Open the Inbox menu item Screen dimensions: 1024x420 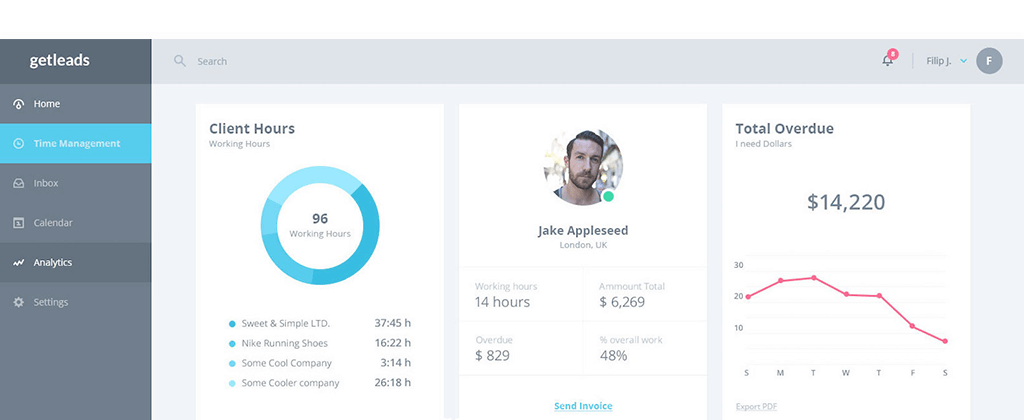46,184
